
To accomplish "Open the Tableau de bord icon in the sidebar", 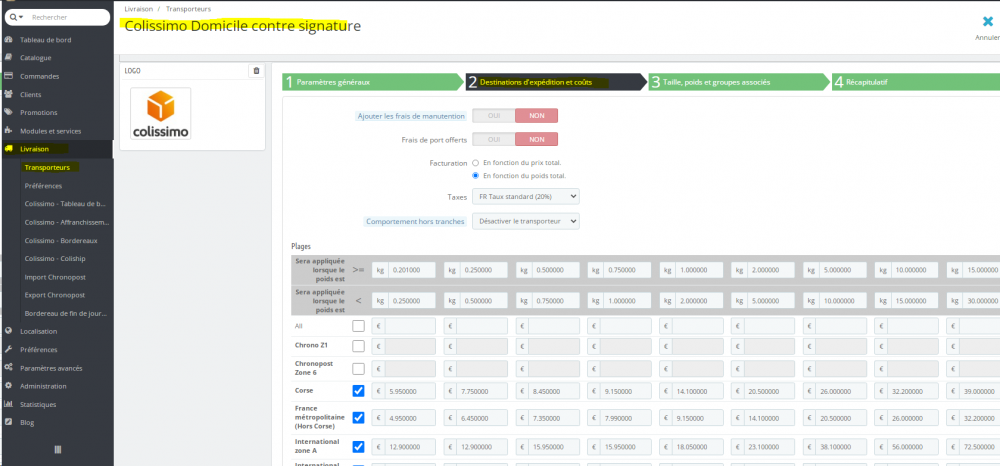I will click(8, 40).
